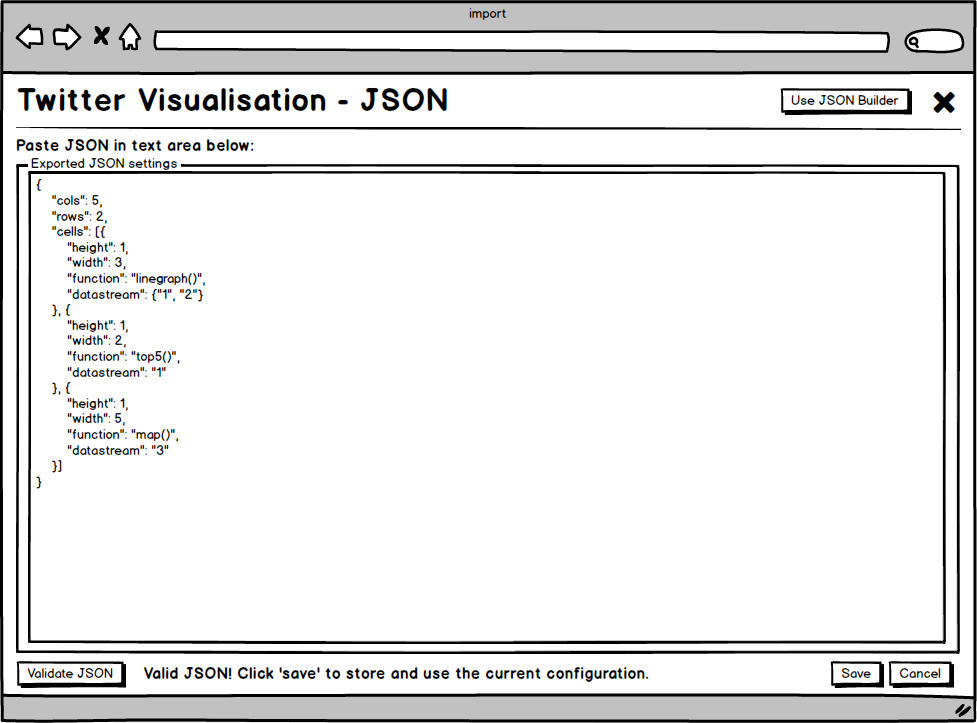Screen dimensions: 977x723
Task: Click the browser back arrow
Action: click(x=30, y=37)
